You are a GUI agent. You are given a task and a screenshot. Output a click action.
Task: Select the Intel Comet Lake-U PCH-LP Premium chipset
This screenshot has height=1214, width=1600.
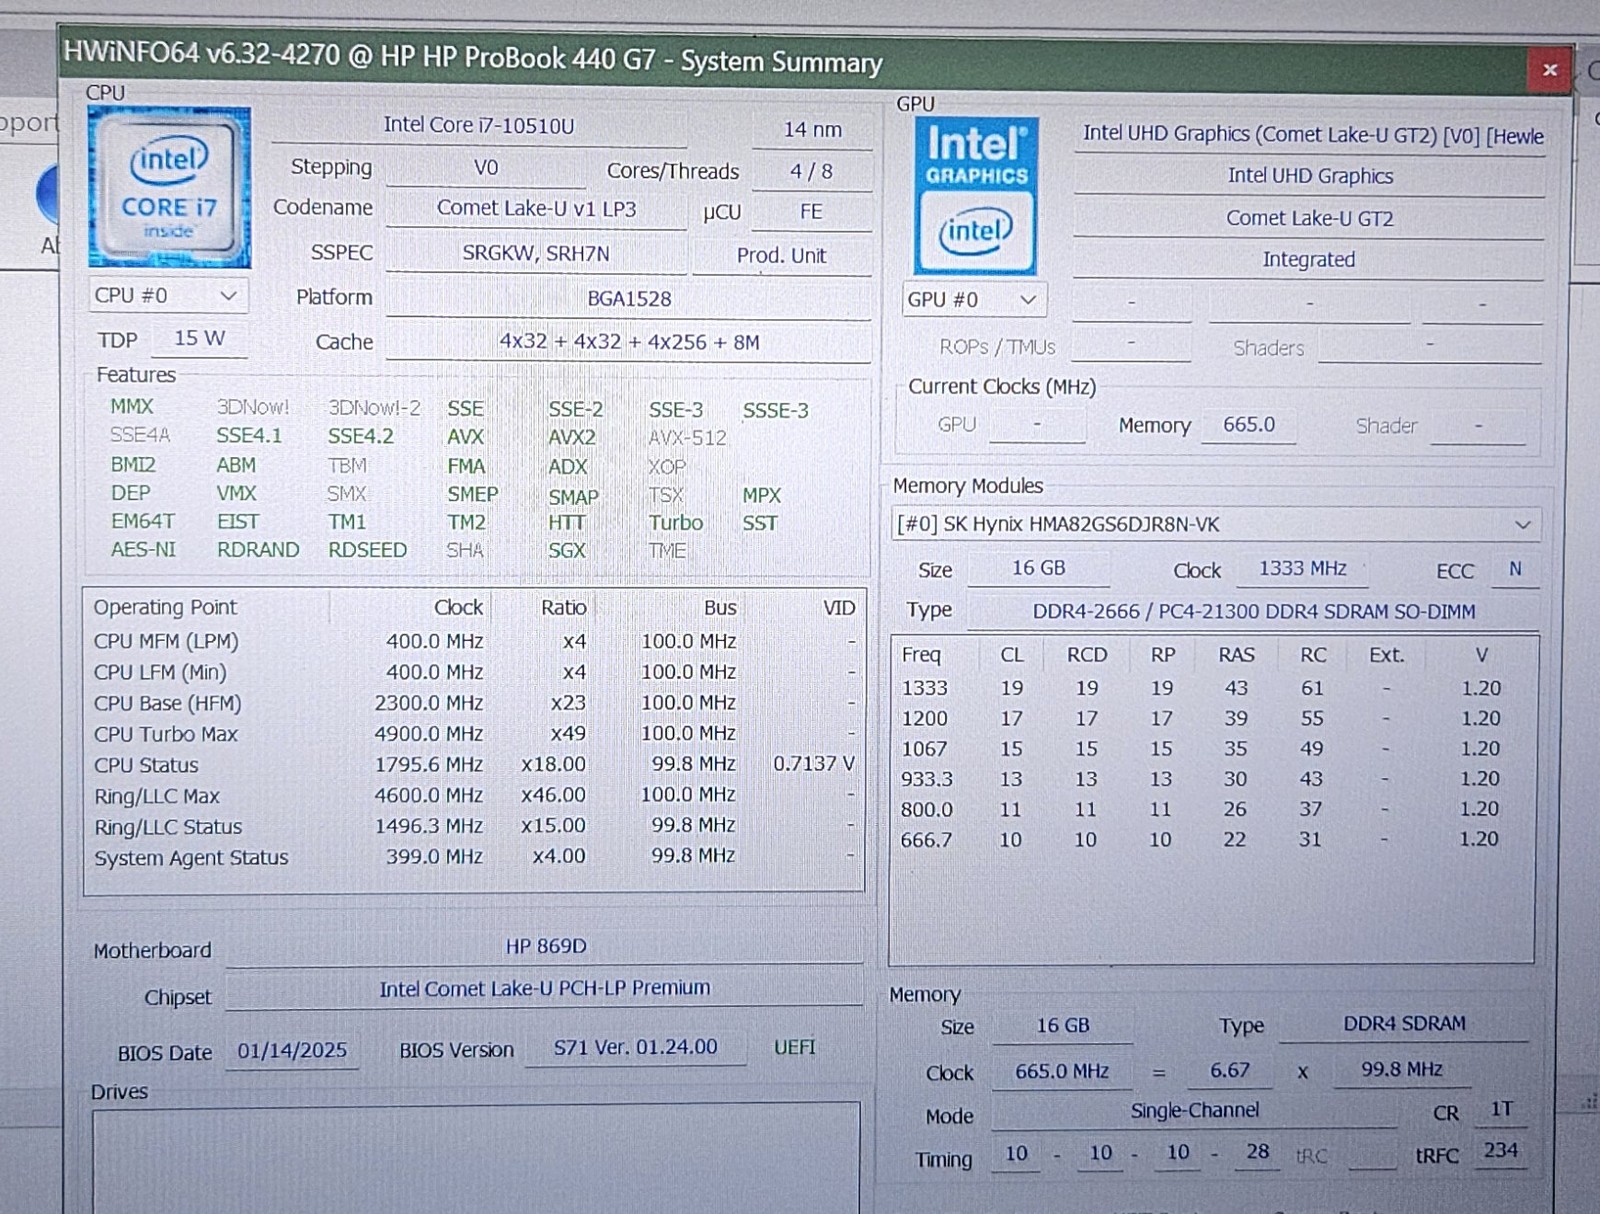click(545, 988)
